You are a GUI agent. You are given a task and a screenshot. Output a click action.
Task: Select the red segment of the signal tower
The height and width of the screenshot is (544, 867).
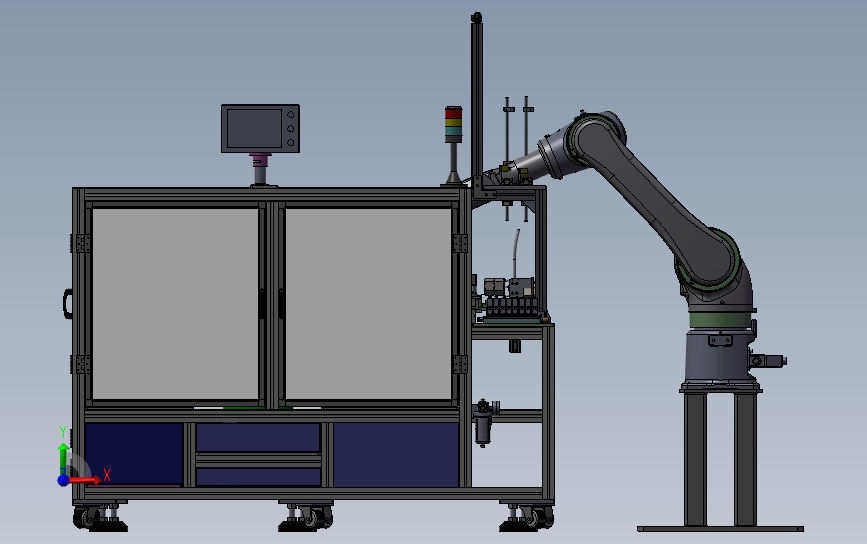pos(453,113)
